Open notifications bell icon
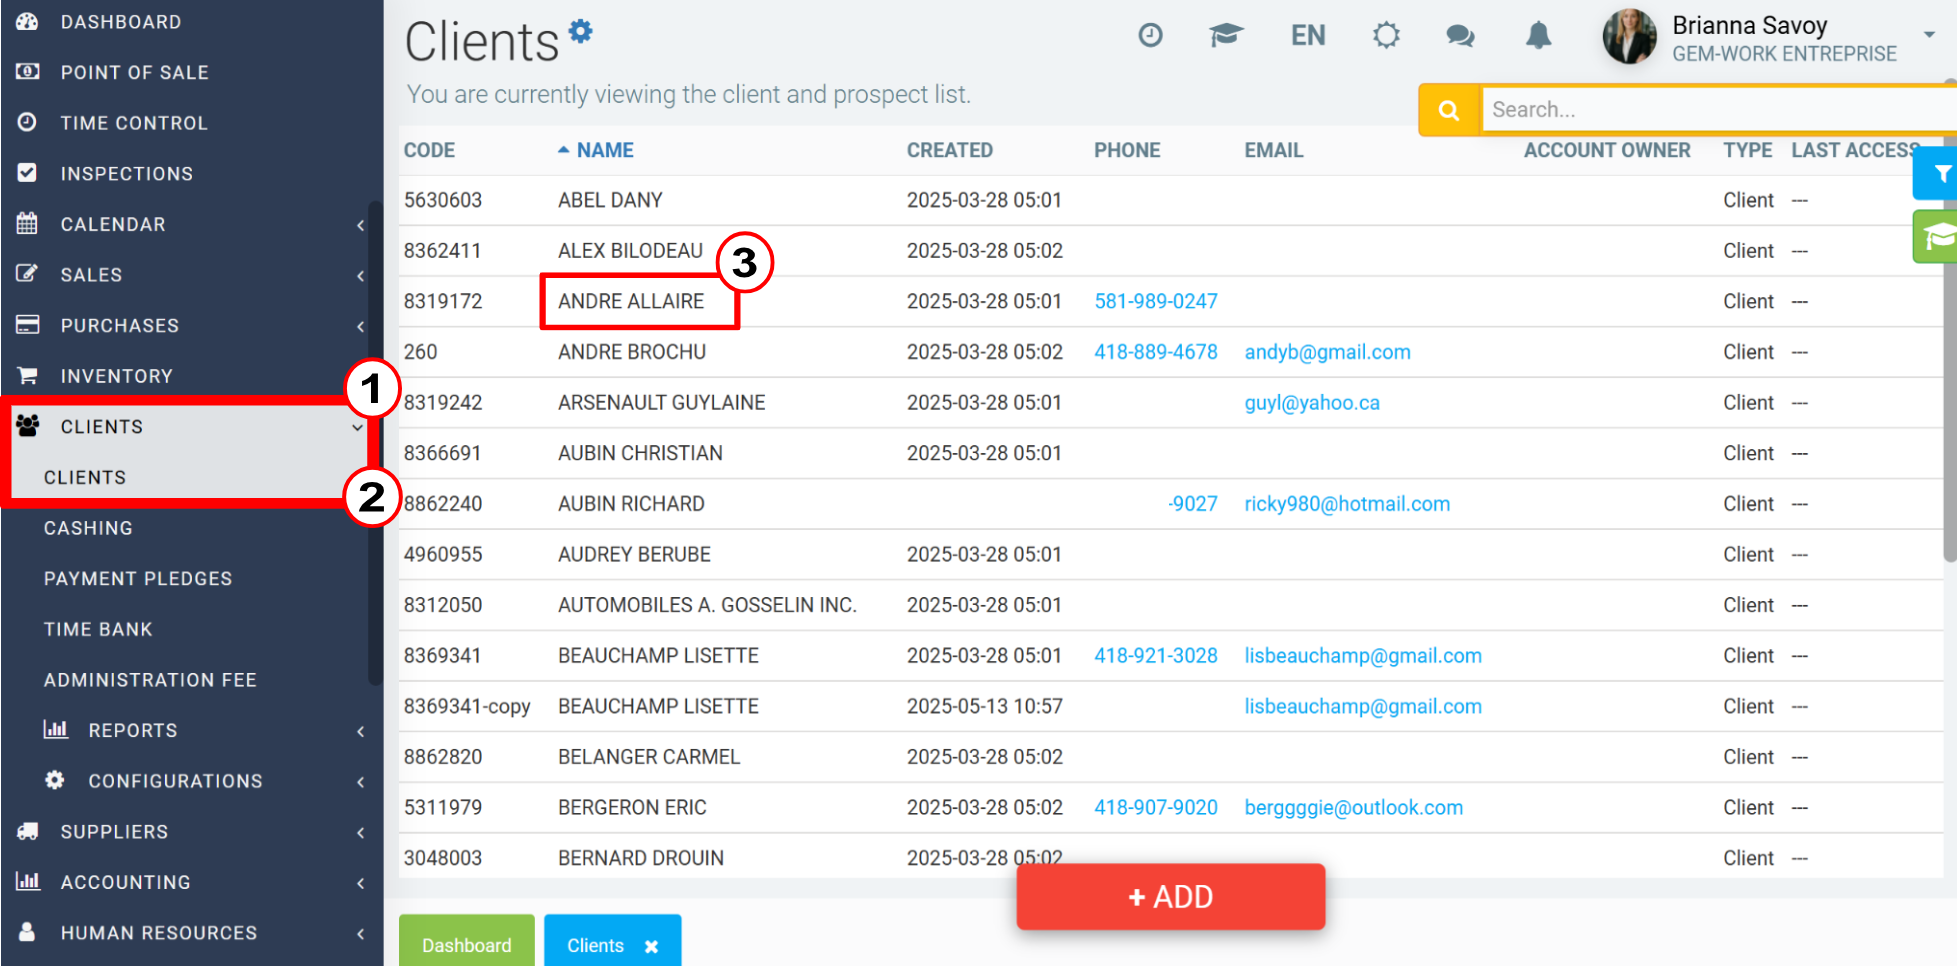This screenshot has height=966, width=1957. (x=1538, y=36)
